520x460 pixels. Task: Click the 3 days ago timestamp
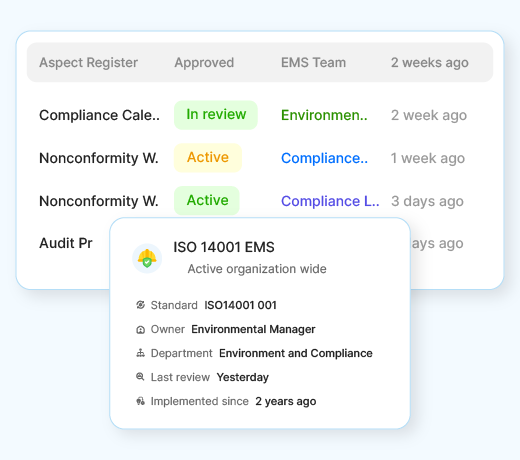click(x=427, y=201)
